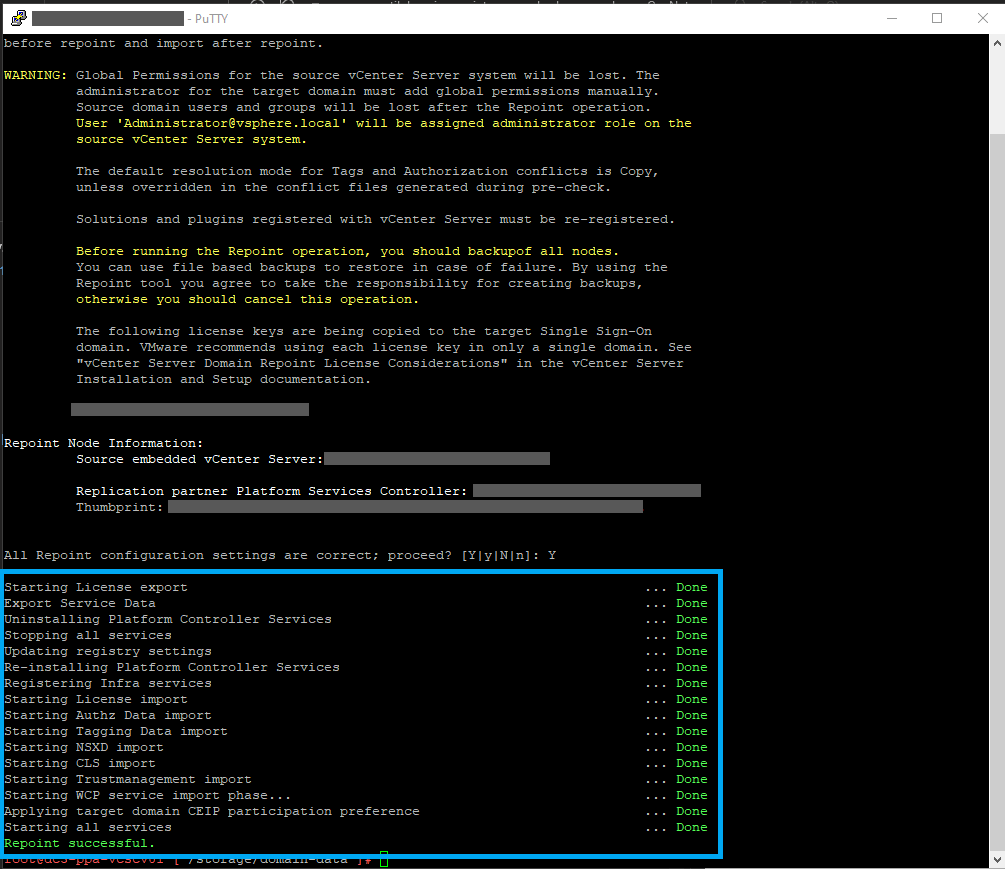Place cursor at the green shell prompt cursor
This screenshot has width=1005, height=869.
(384, 859)
